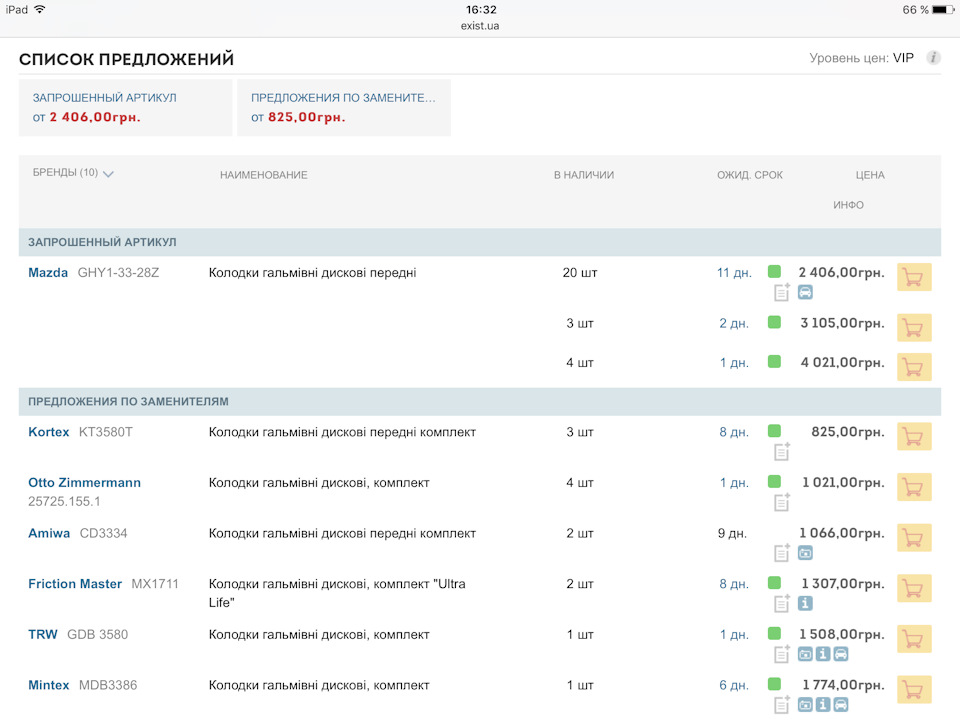Select the Предложения по замените… tab

(343, 107)
